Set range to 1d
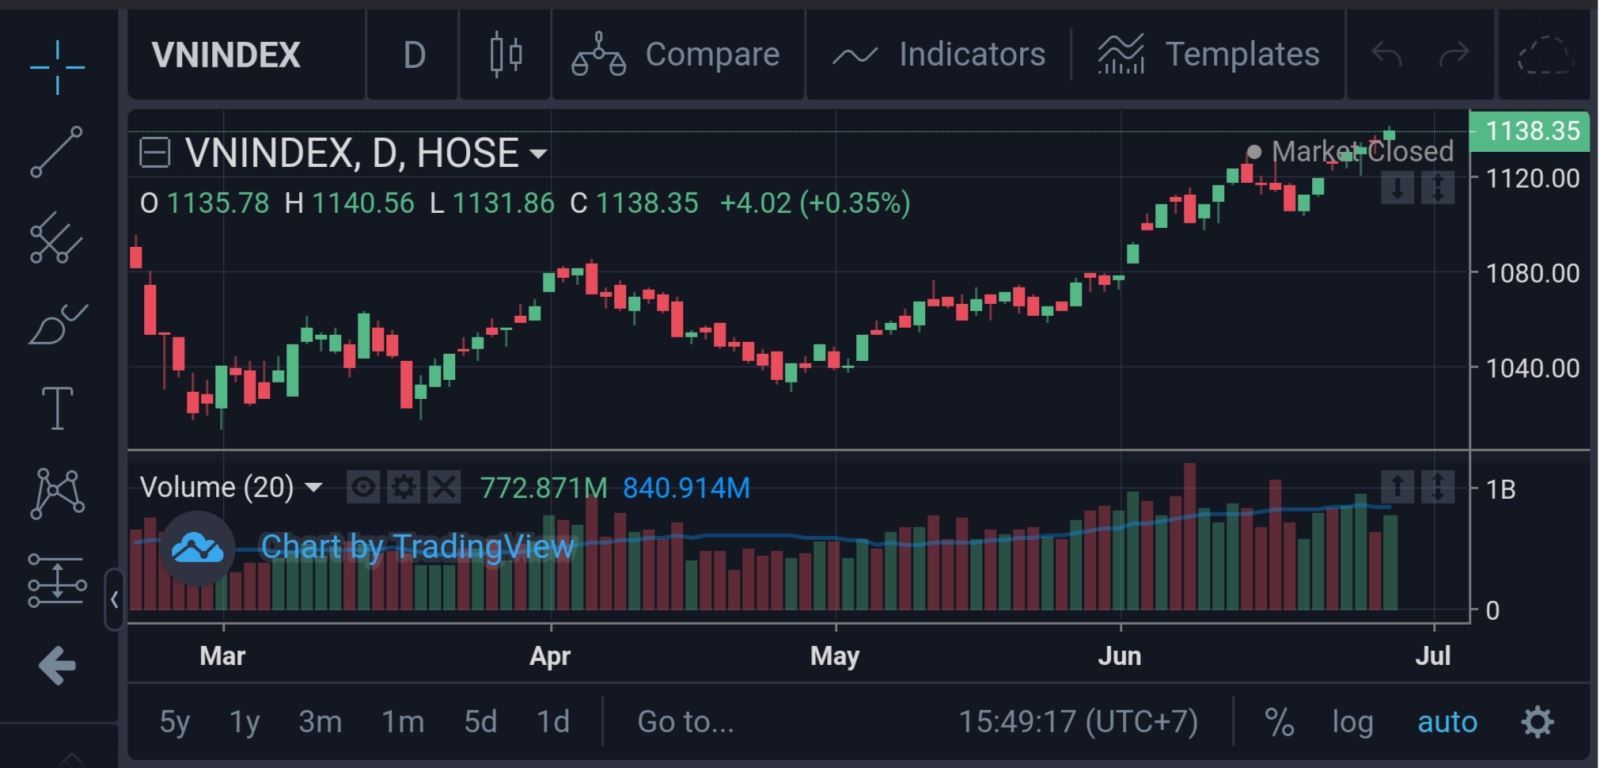 click(x=553, y=721)
